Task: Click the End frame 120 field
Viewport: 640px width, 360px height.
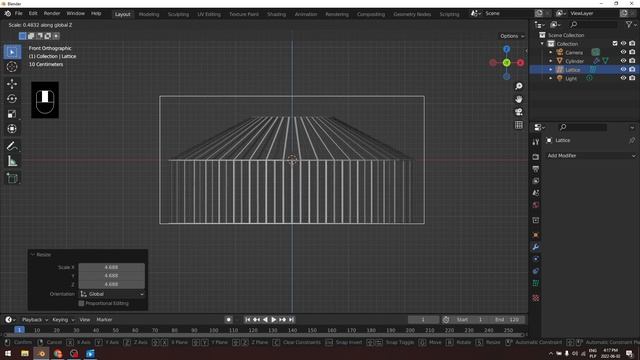Action: click(507, 320)
